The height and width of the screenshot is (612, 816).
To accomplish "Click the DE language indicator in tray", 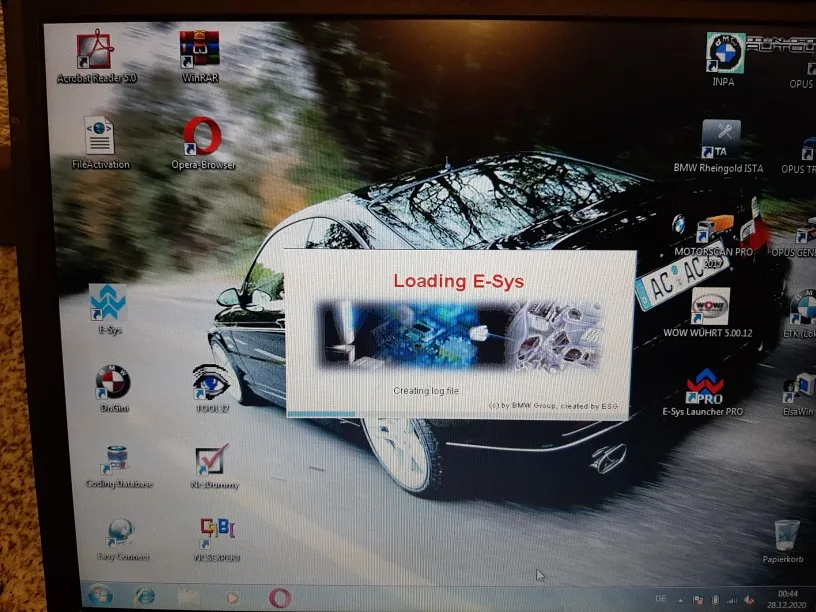I will tap(661, 599).
